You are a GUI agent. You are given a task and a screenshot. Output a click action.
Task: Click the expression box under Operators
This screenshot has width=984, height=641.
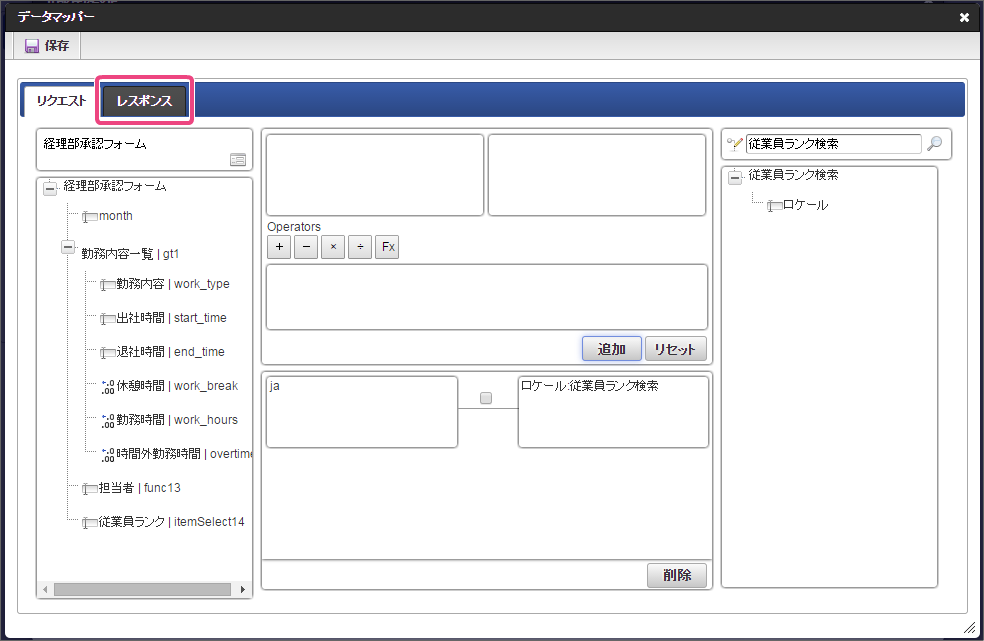487,297
